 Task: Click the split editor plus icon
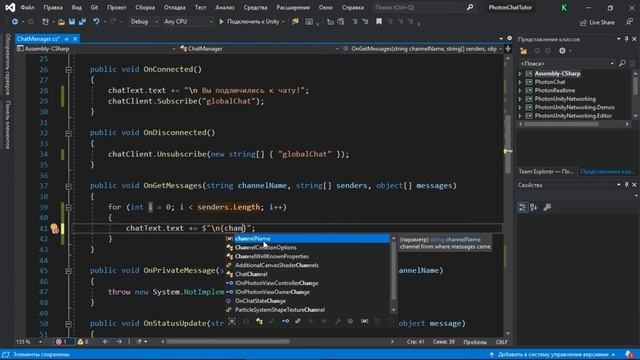(x=508, y=49)
